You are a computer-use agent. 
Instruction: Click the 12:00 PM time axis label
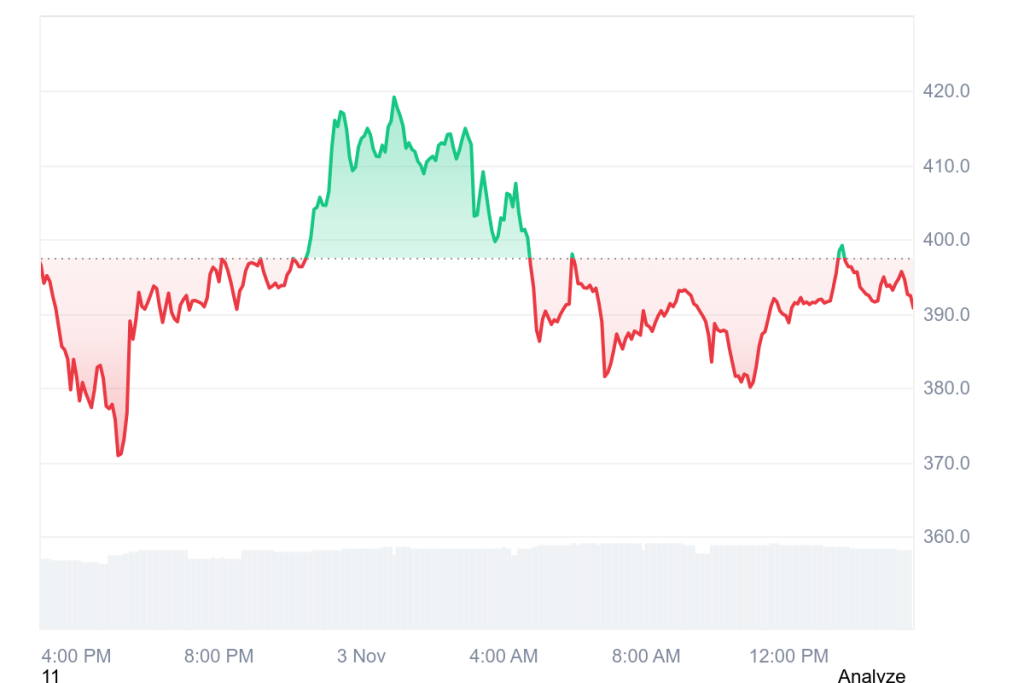(x=788, y=656)
